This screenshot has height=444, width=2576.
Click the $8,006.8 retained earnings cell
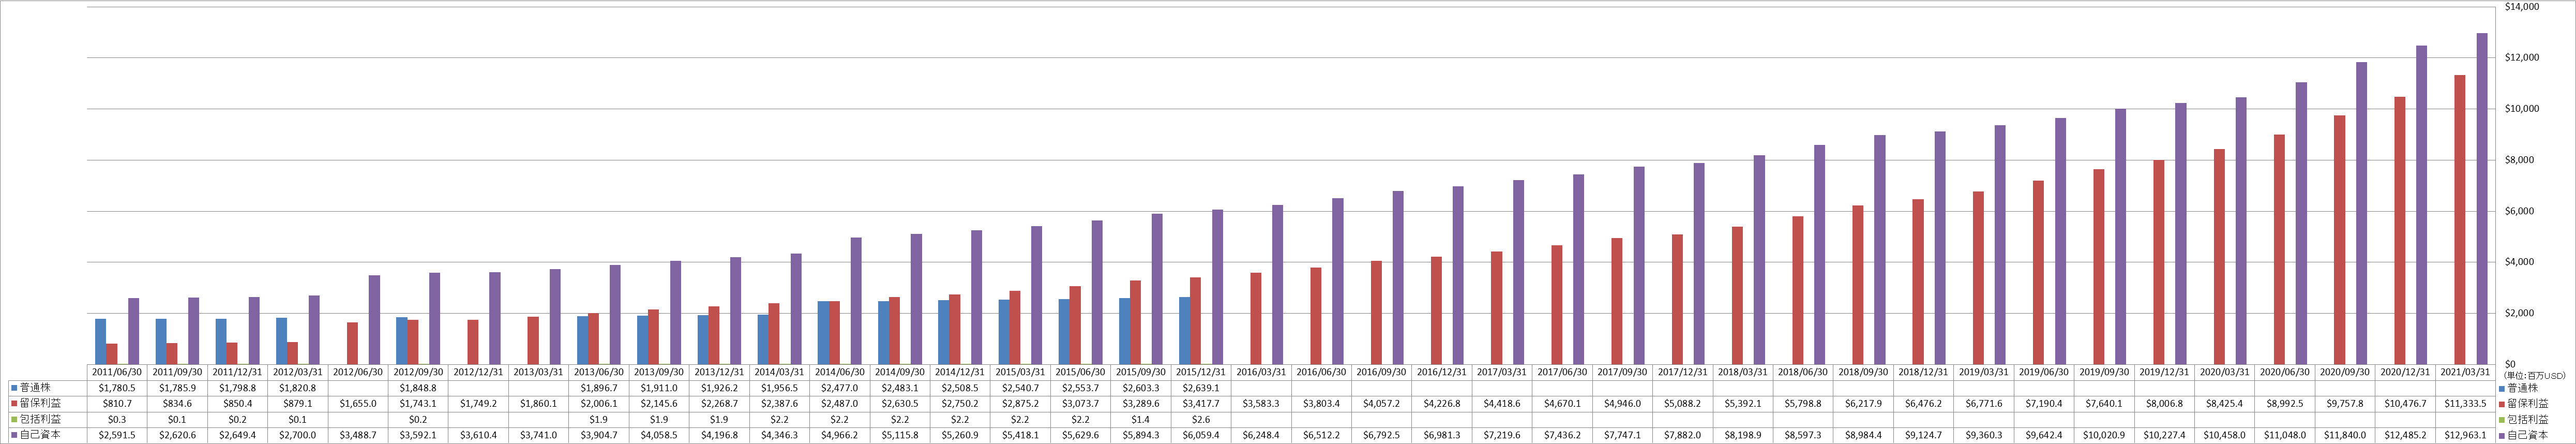tap(2165, 403)
